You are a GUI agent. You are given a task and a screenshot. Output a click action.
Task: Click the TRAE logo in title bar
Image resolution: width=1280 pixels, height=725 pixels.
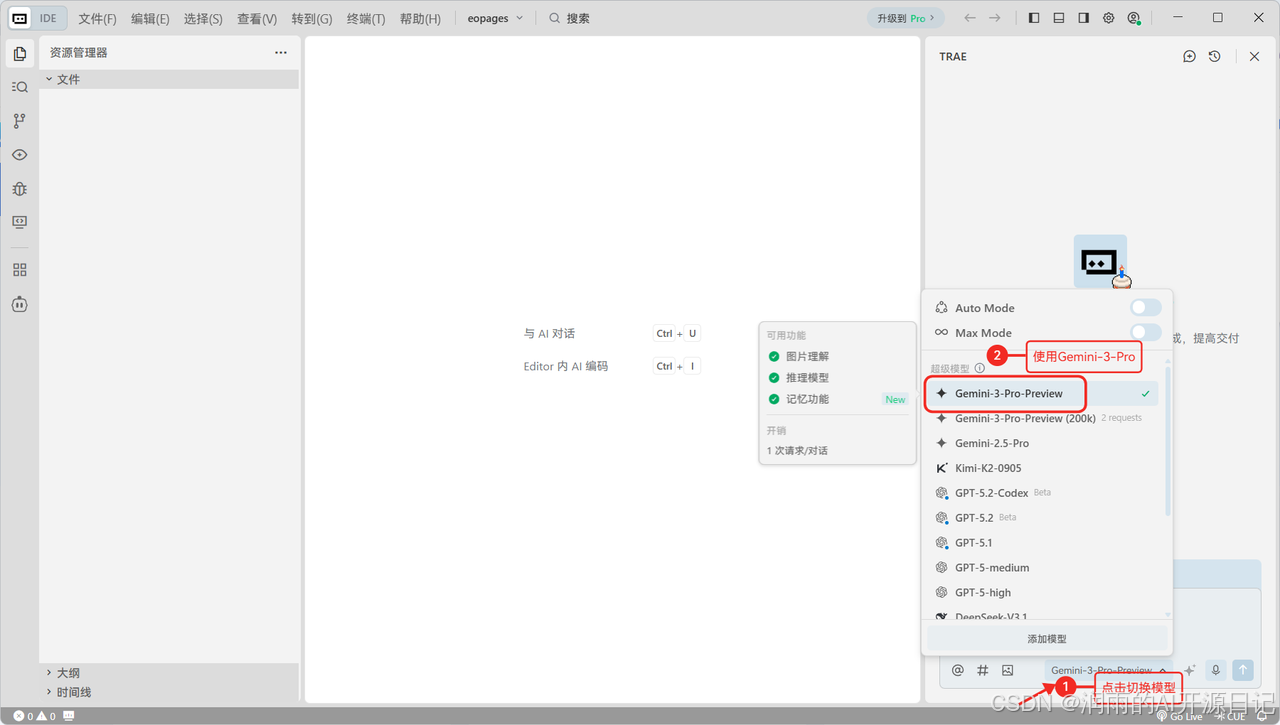point(19,18)
